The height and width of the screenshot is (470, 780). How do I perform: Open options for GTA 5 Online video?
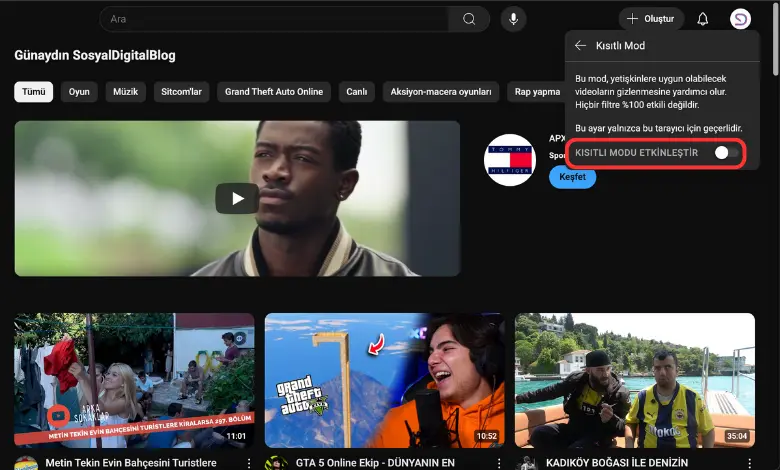499,463
